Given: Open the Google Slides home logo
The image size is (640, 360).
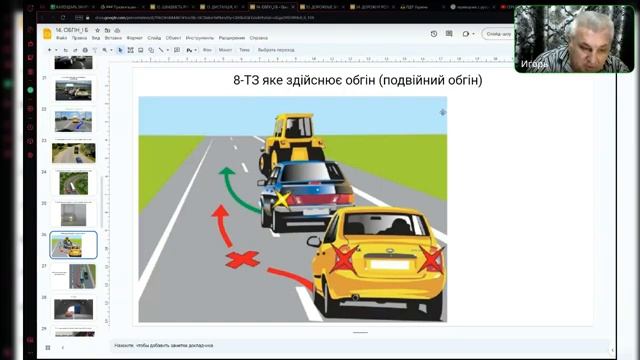Looking at the screenshot, I should pyautogui.click(x=47, y=34).
